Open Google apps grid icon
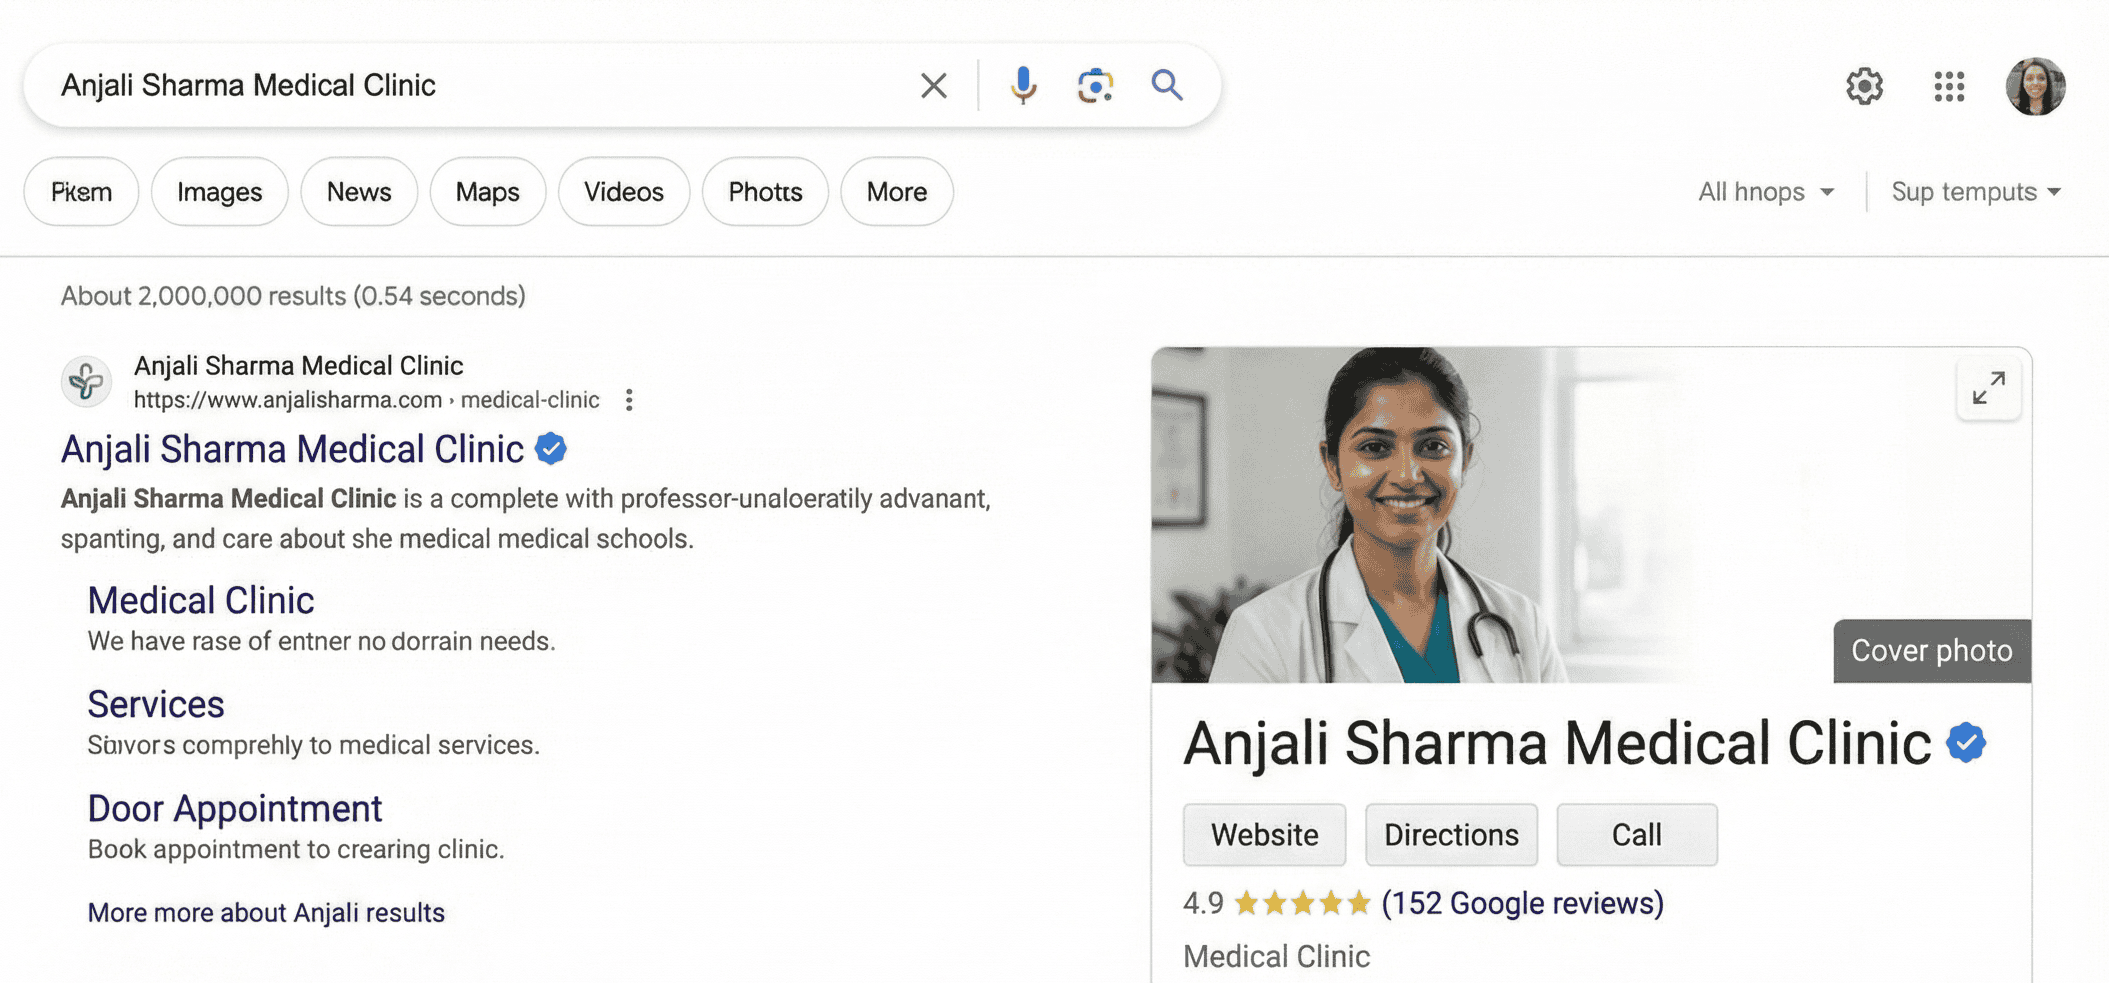 pos(1949,86)
